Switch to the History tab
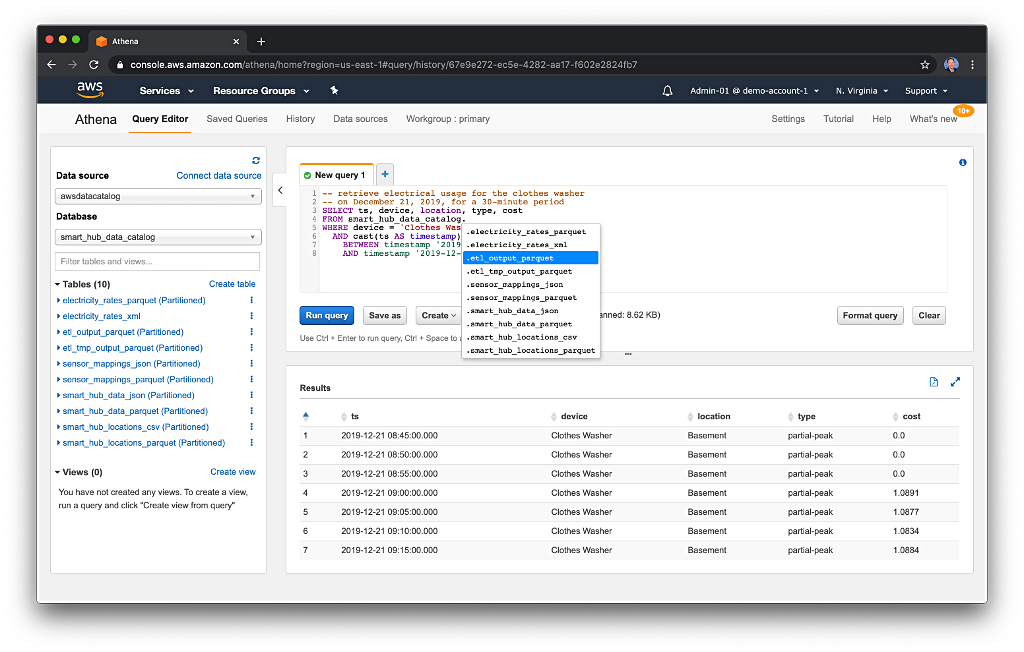Image resolution: width=1024 pixels, height=652 pixels. click(x=300, y=119)
